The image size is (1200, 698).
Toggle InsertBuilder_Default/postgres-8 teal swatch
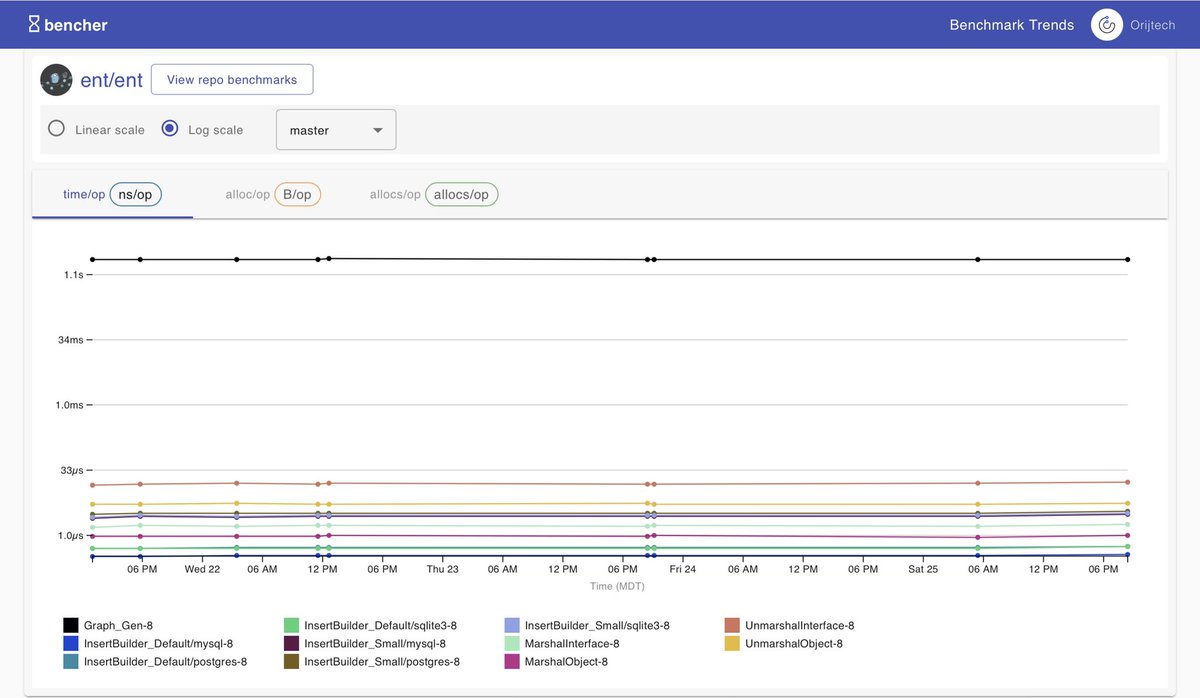pyautogui.click(x=70, y=661)
